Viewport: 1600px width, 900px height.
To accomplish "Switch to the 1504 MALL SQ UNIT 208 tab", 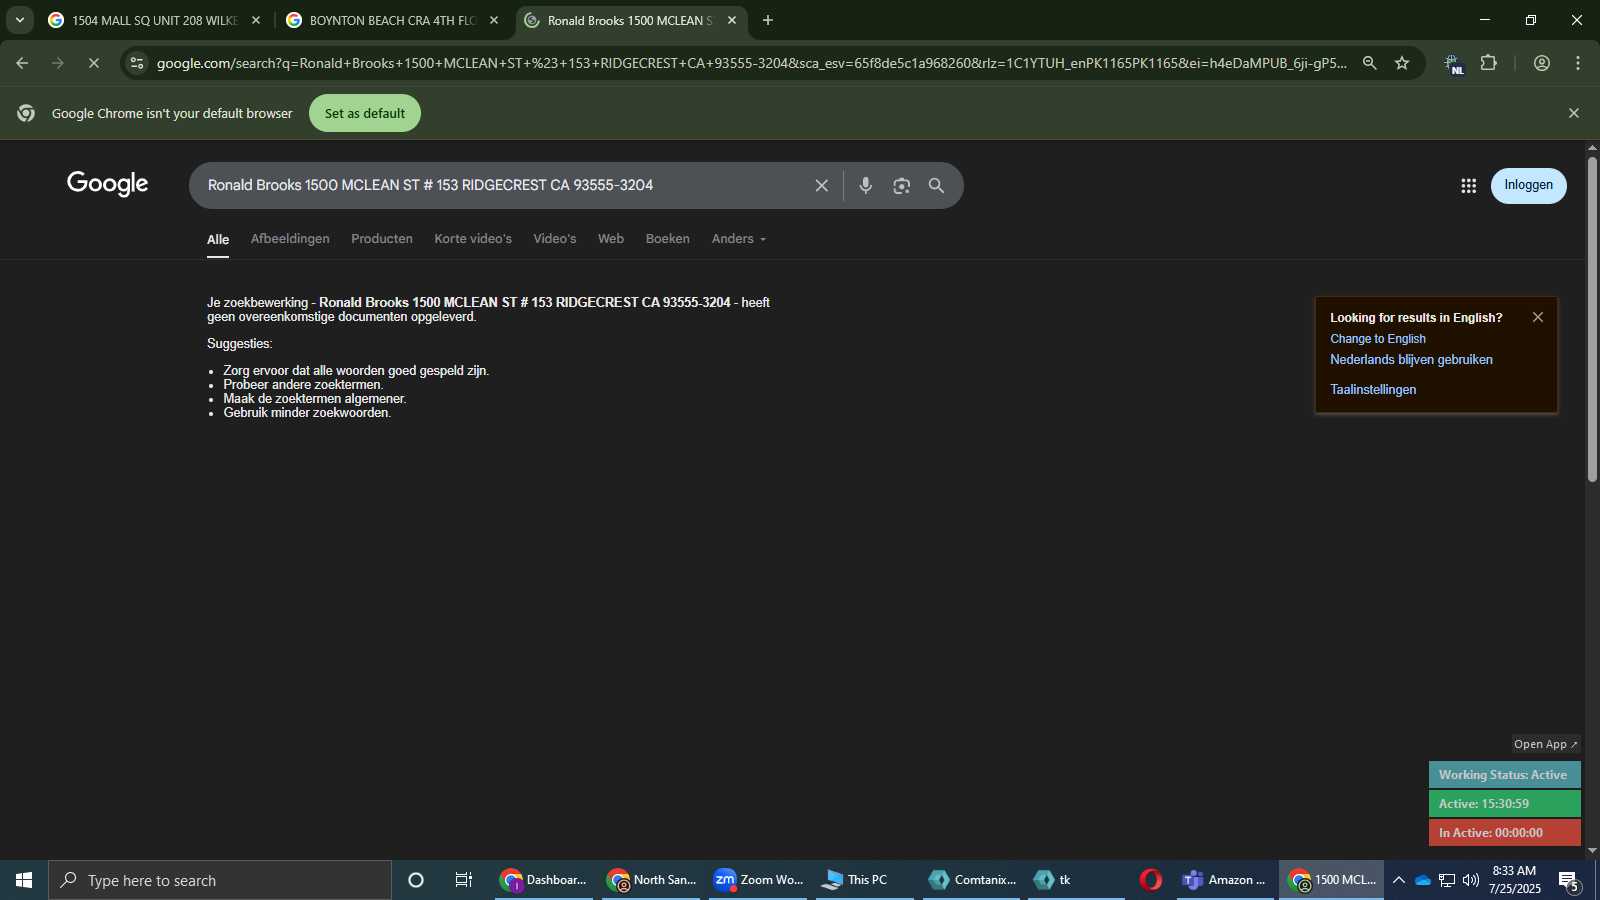I will tap(153, 20).
